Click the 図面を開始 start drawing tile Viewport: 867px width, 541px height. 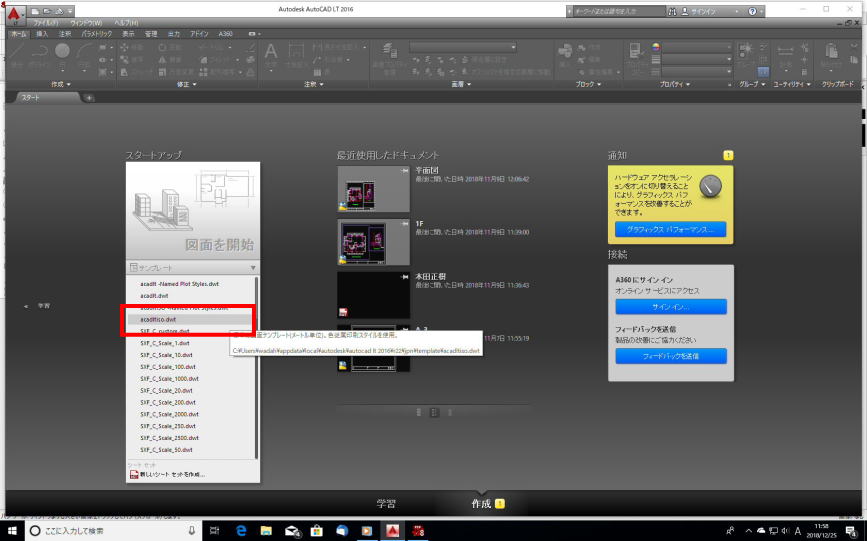(x=193, y=210)
